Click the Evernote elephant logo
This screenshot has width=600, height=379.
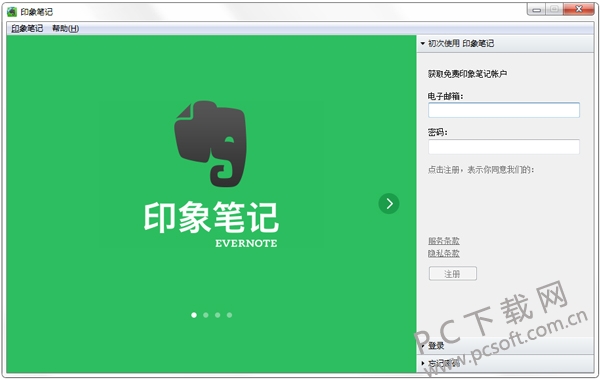(x=210, y=144)
